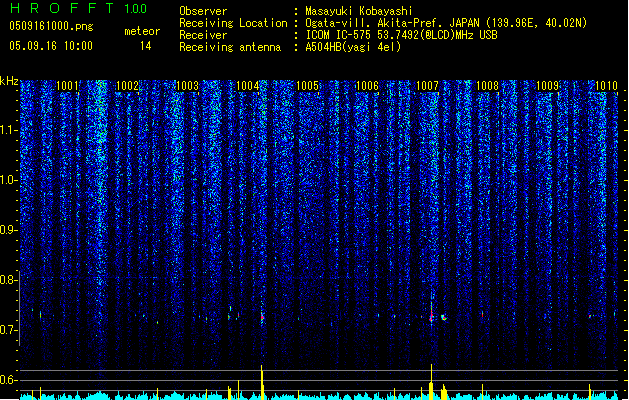Click the 'Observer' field label
This screenshot has height=400, width=629.
[203, 11]
